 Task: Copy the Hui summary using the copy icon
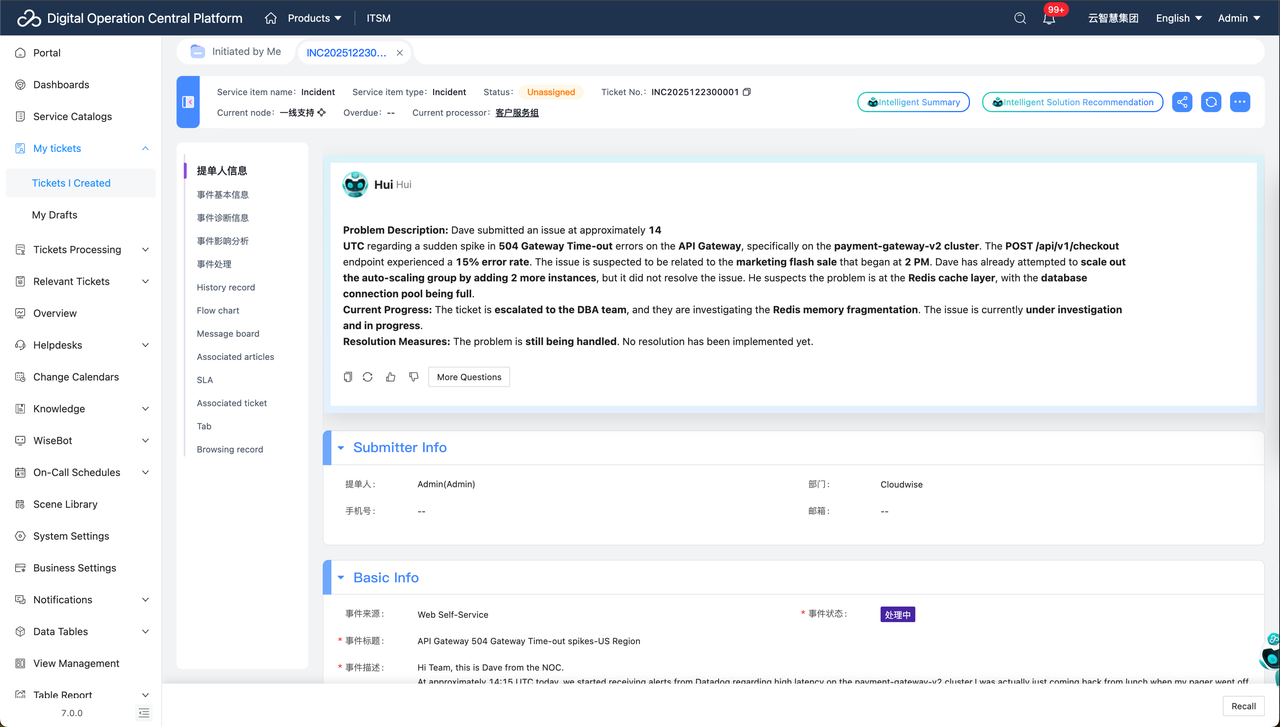click(348, 377)
